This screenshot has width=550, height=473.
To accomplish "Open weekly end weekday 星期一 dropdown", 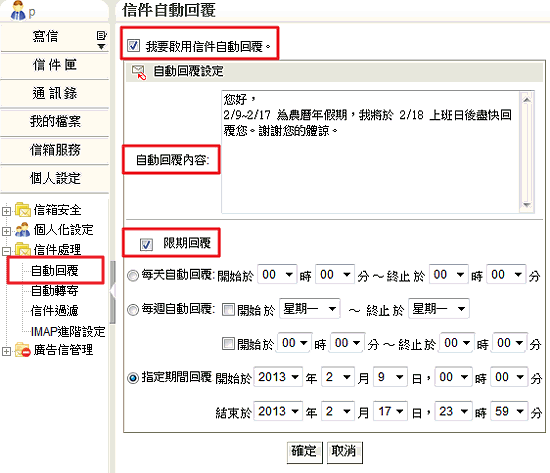I will click(438, 309).
